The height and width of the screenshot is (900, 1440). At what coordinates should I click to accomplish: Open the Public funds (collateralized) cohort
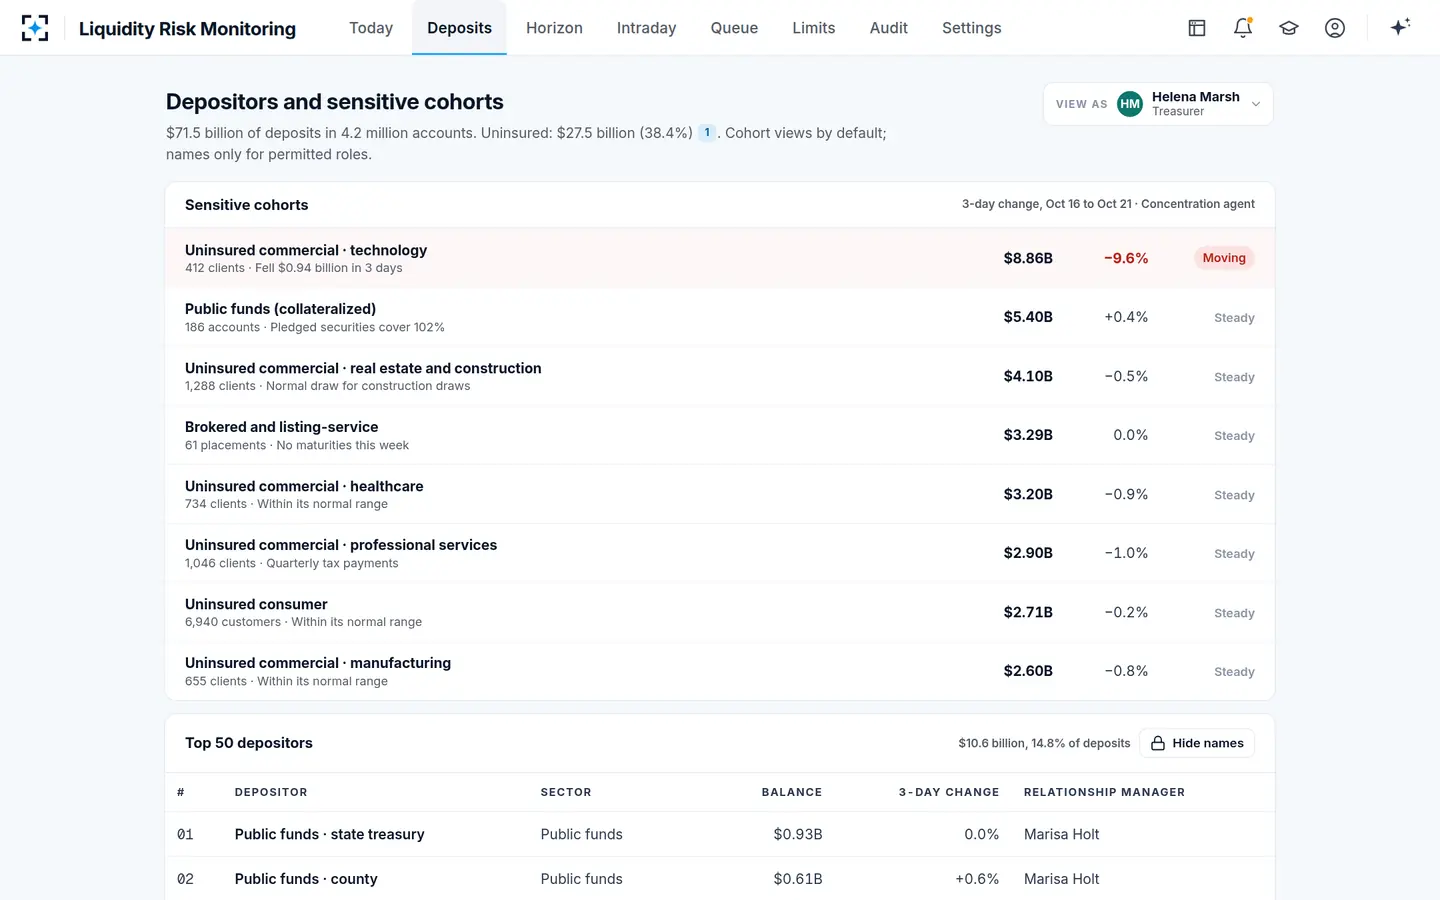(720, 317)
